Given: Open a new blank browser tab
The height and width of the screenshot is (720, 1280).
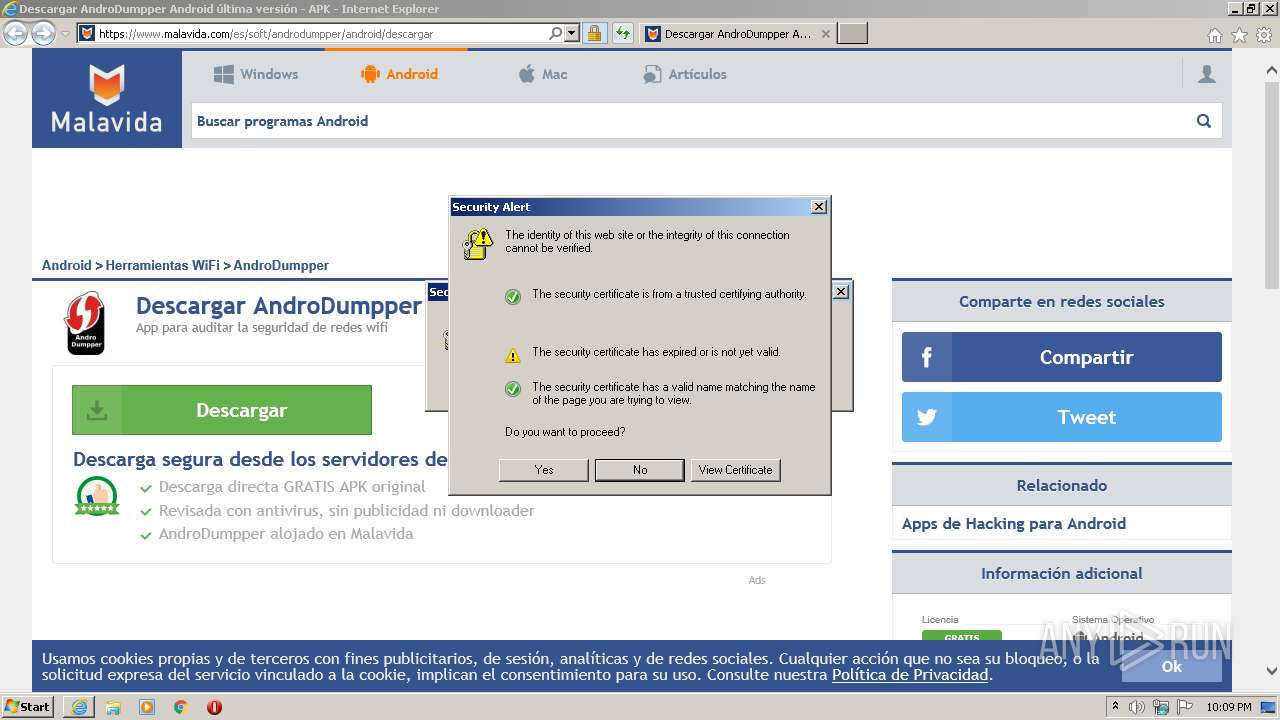Looking at the screenshot, I should click(852, 34).
